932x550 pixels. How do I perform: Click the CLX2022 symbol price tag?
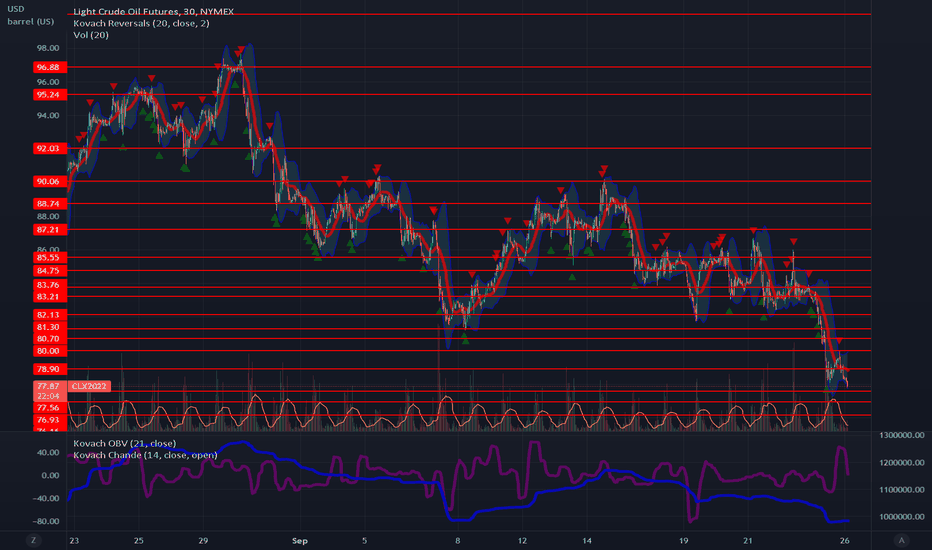(x=89, y=386)
